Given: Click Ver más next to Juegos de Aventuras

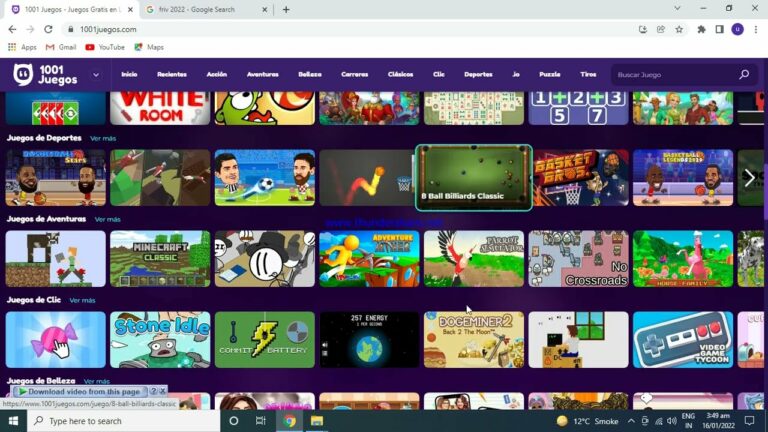Looking at the screenshot, I should [108, 219].
